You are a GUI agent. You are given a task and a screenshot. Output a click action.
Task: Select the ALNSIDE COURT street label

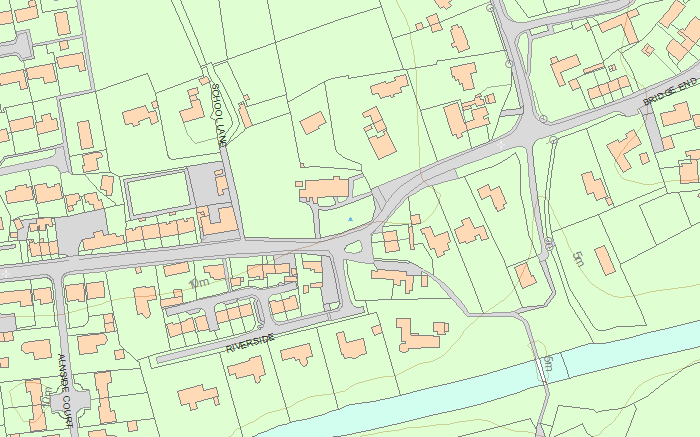click(66, 391)
